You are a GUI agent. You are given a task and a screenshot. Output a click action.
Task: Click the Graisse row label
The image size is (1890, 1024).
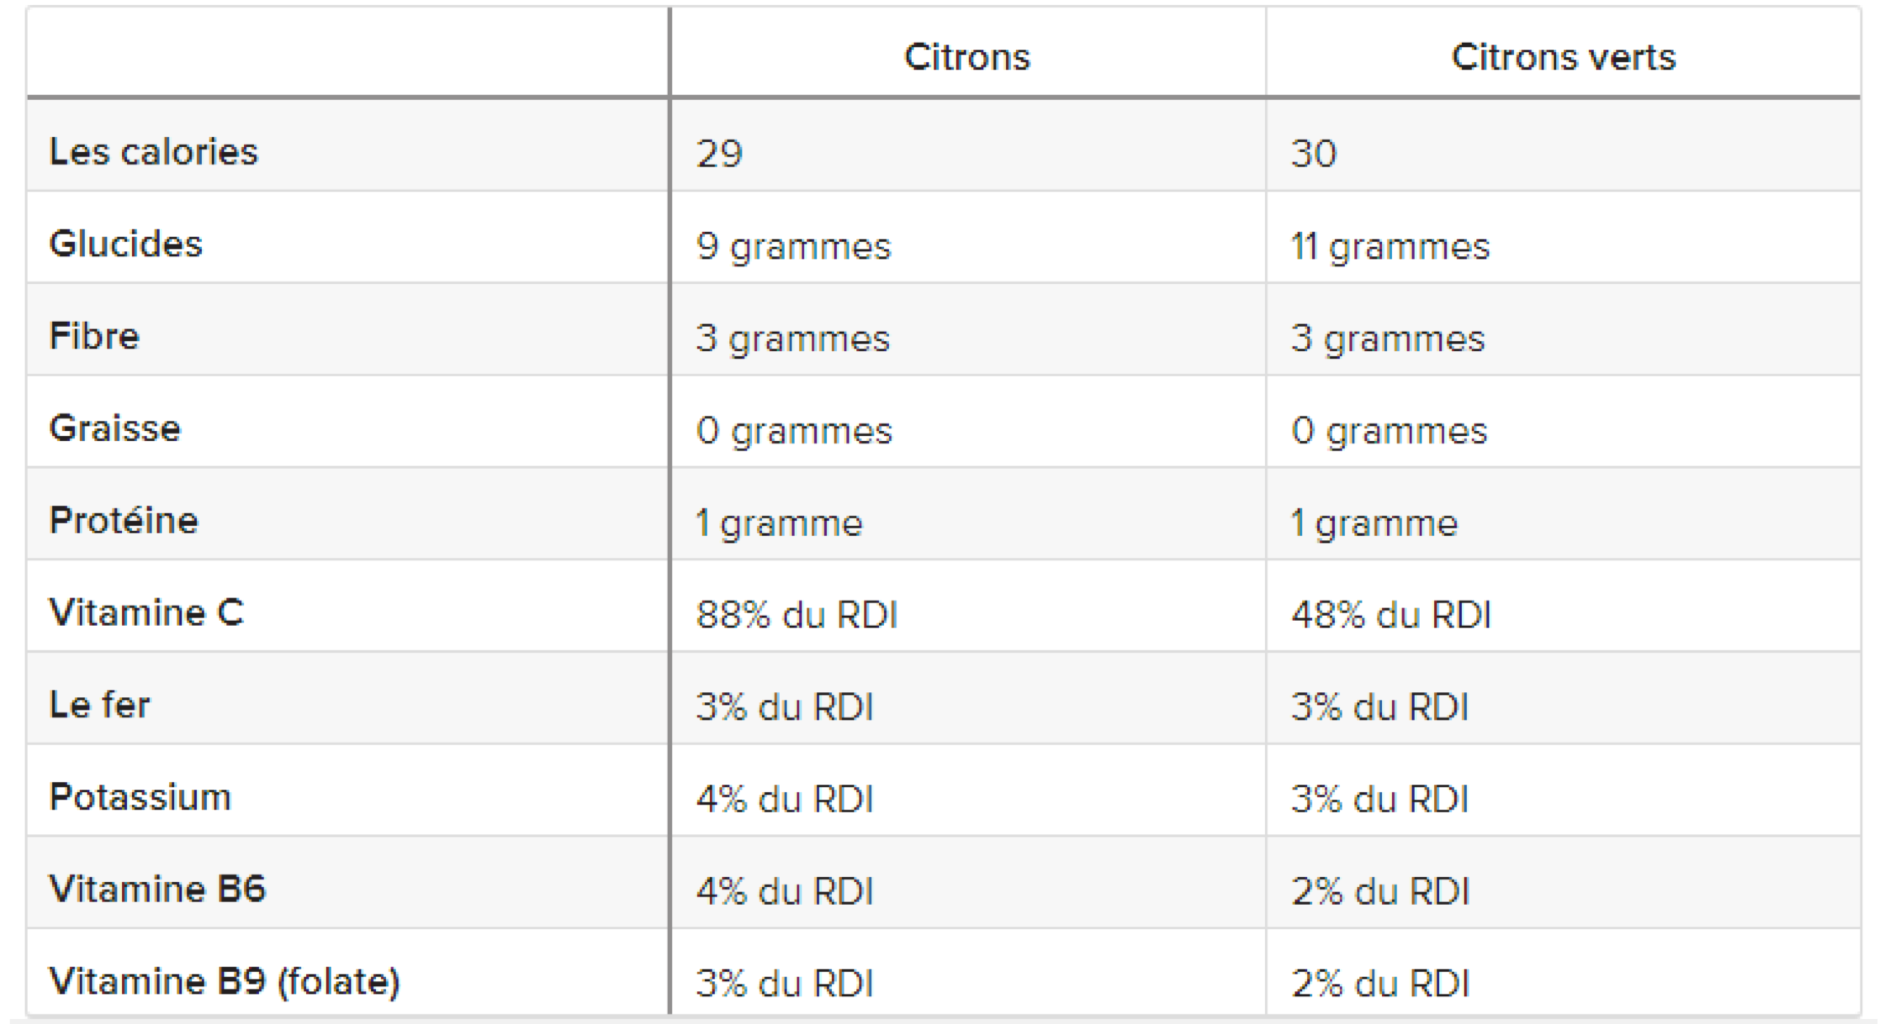115,428
